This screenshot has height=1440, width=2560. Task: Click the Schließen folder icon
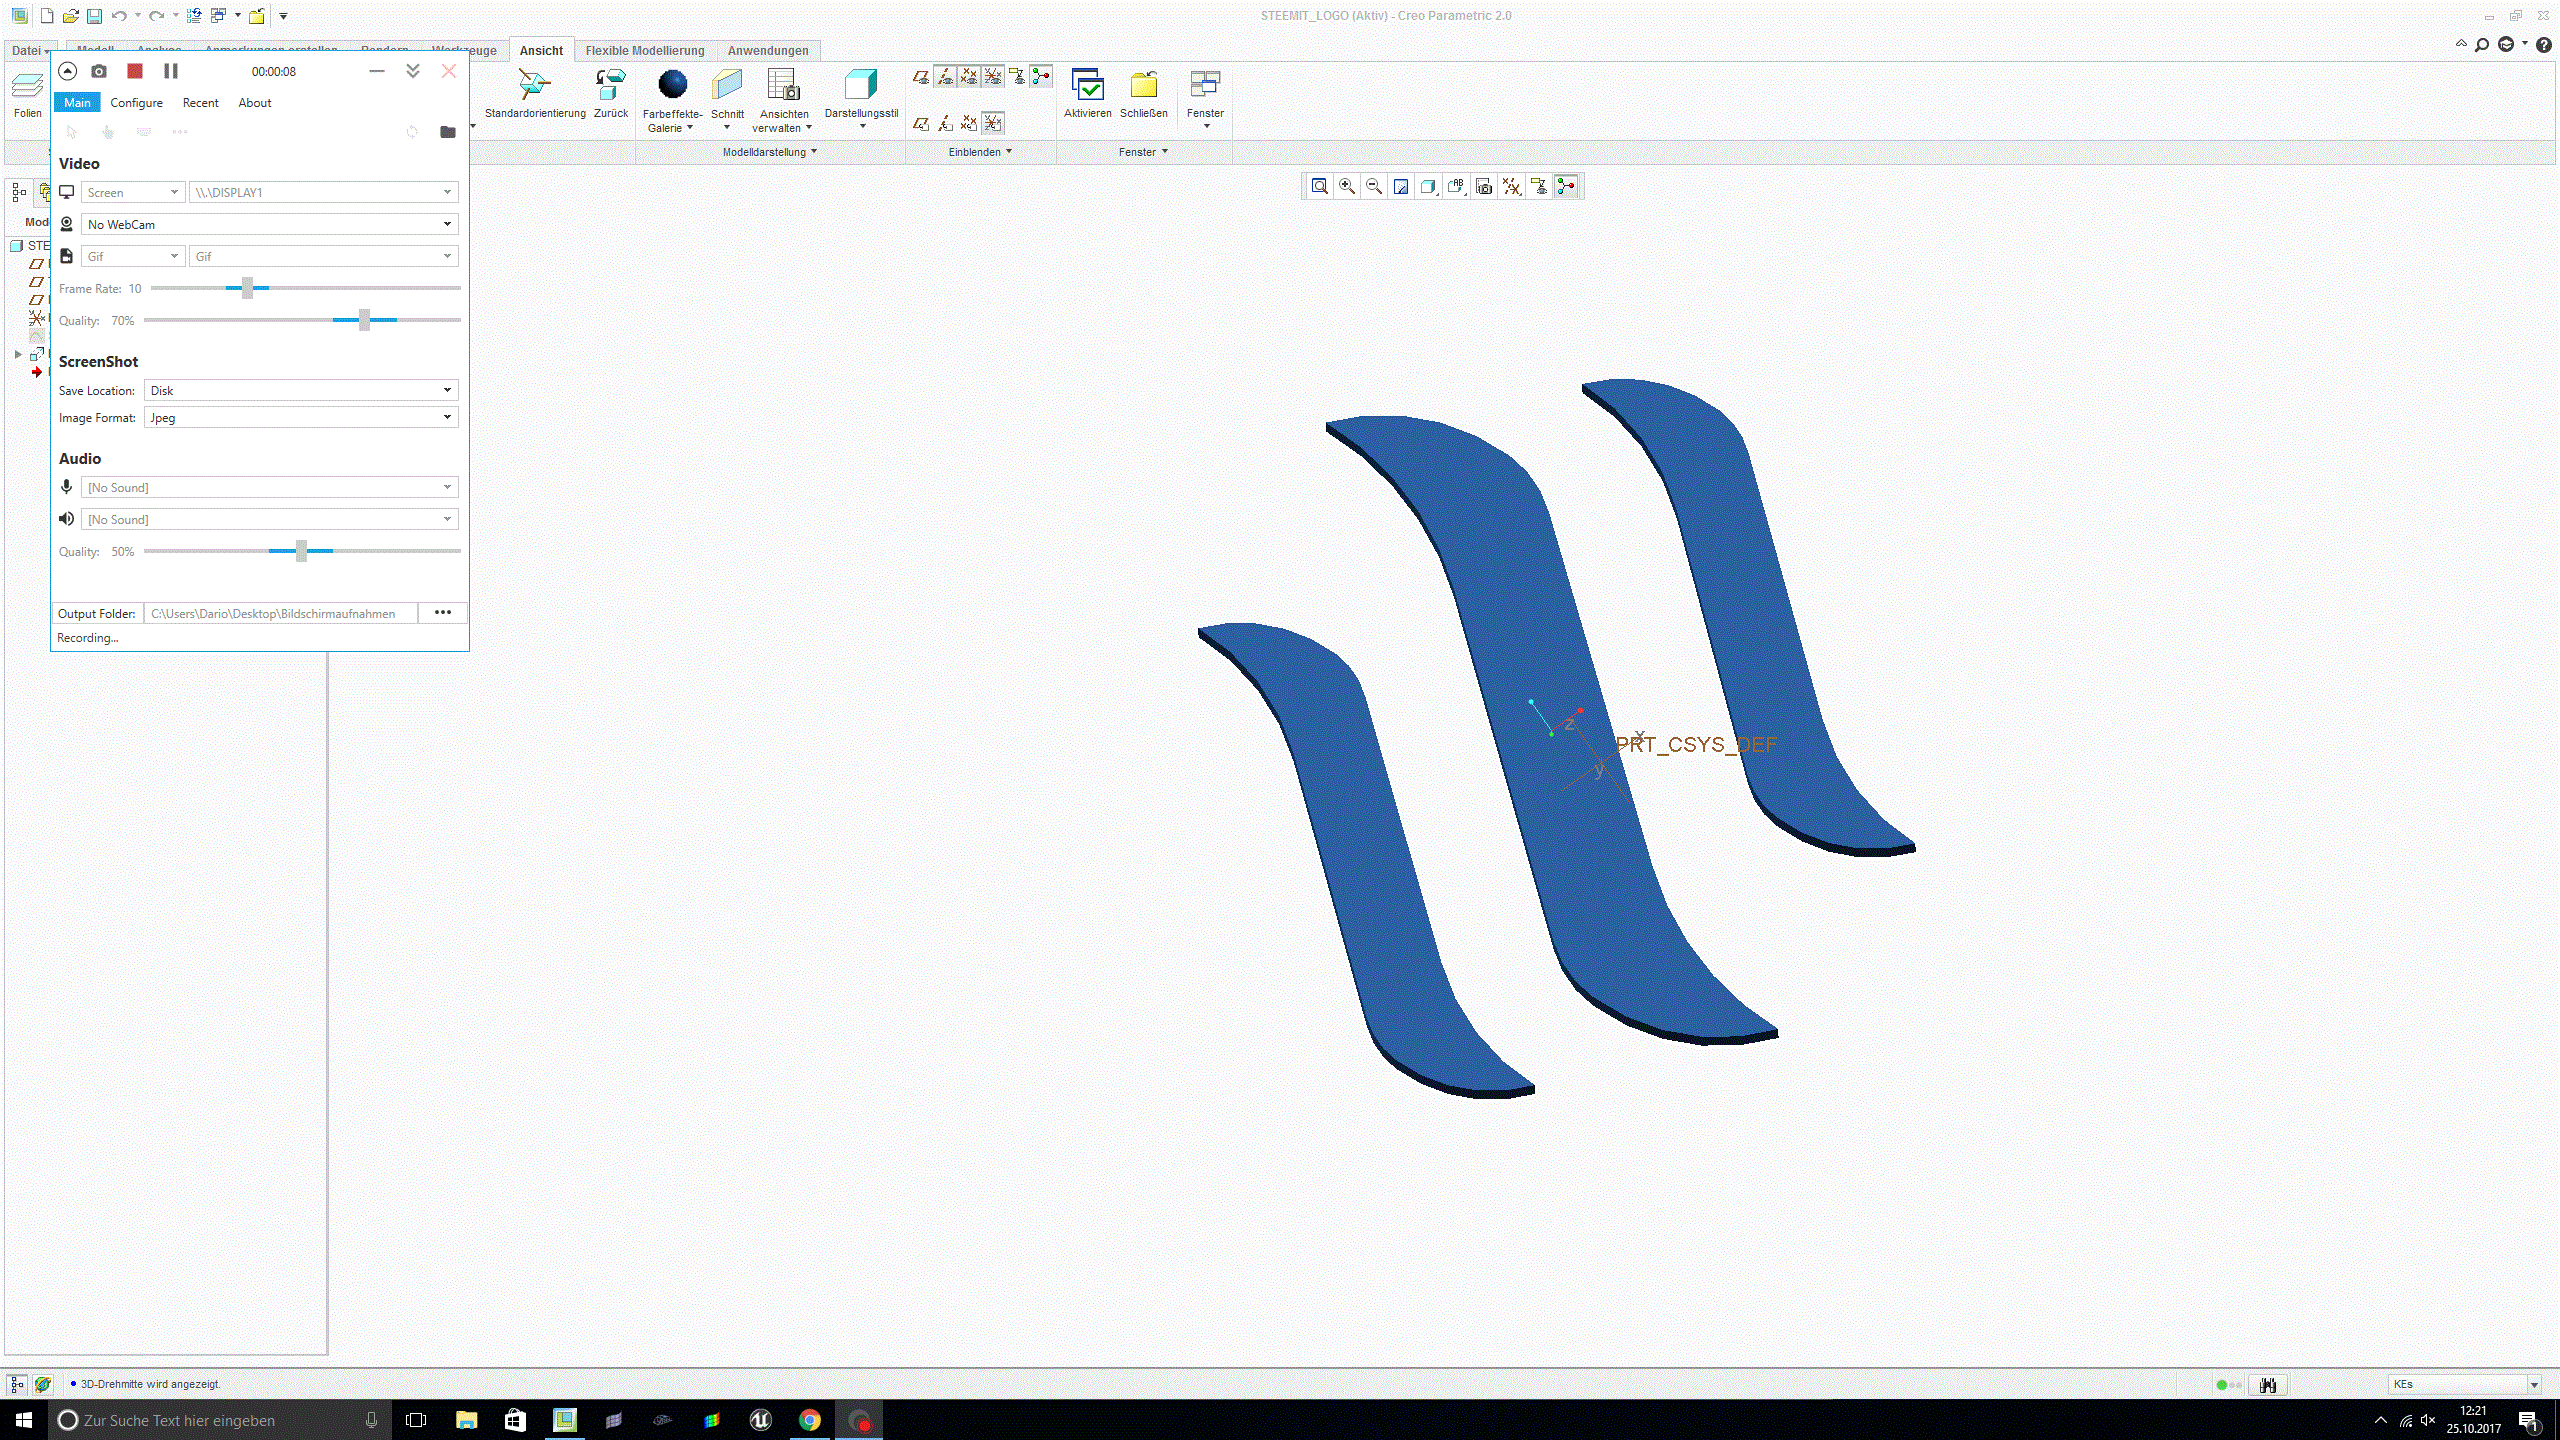tap(1143, 84)
